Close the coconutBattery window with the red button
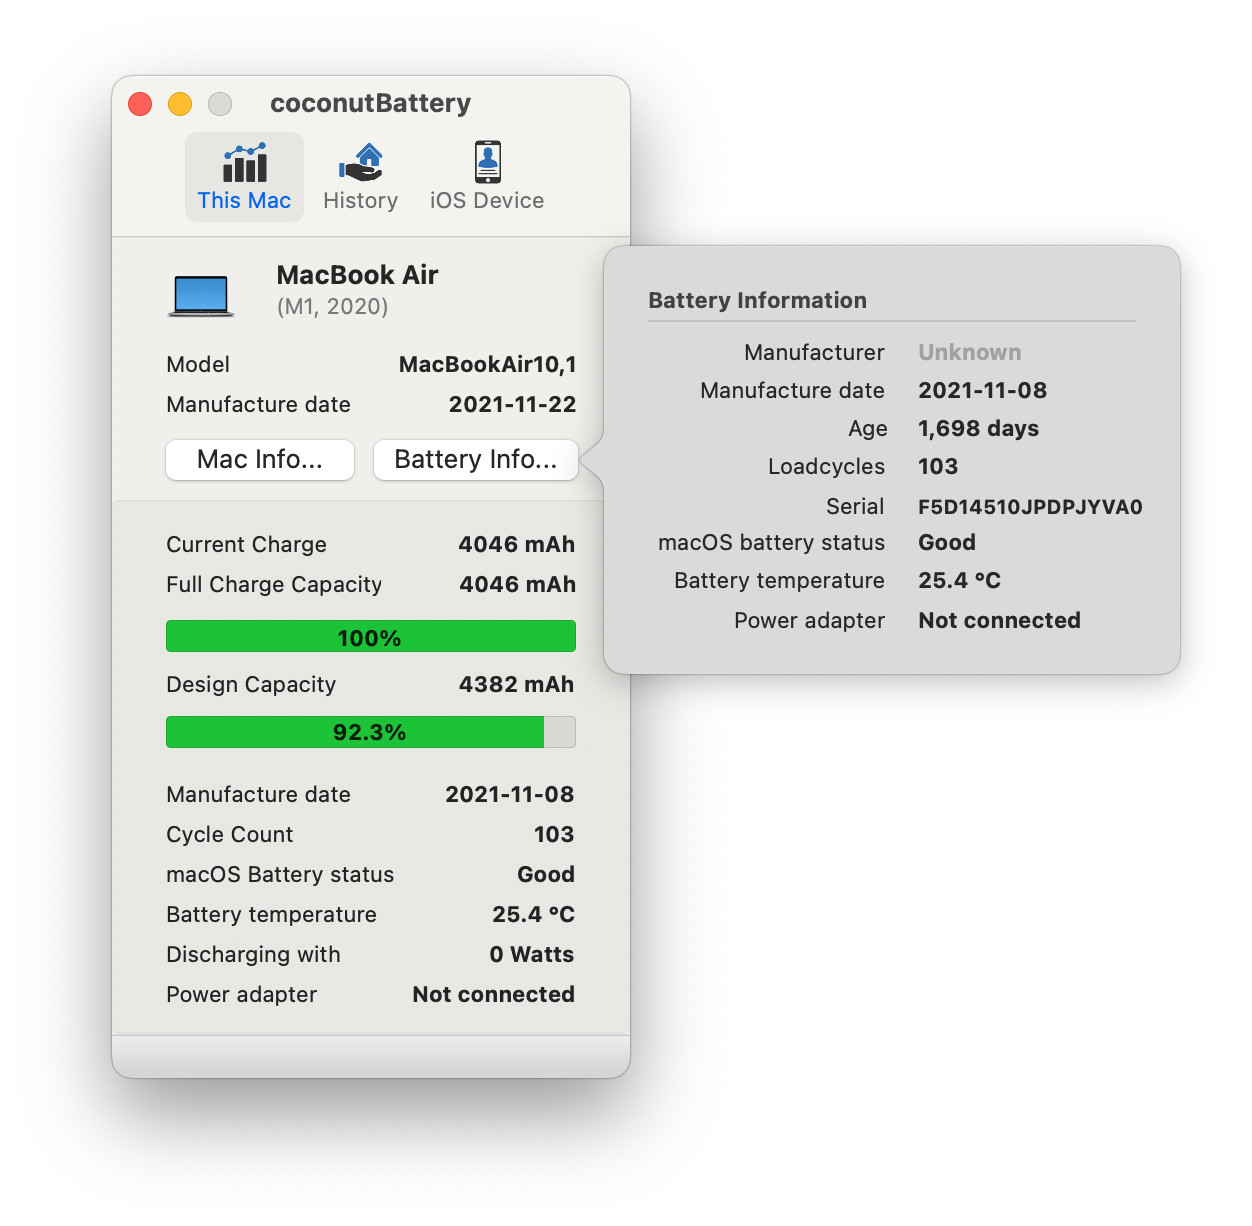The height and width of the screenshot is (1226, 1252). point(140,104)
